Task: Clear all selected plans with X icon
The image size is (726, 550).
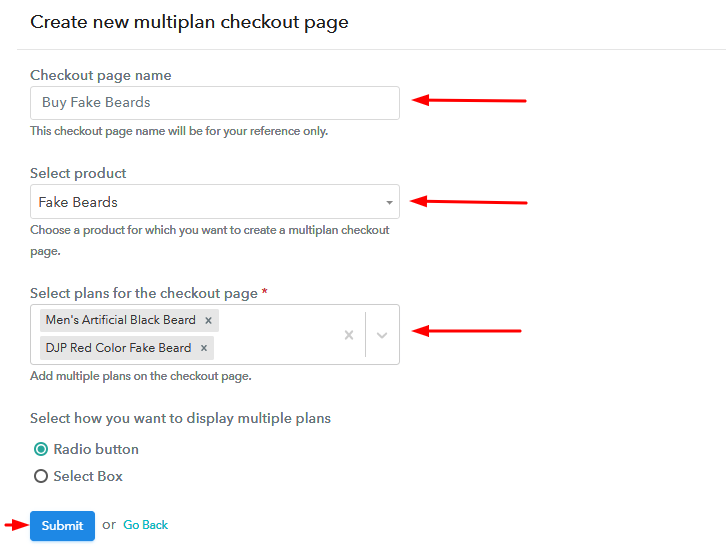Action: click(349, 335)
